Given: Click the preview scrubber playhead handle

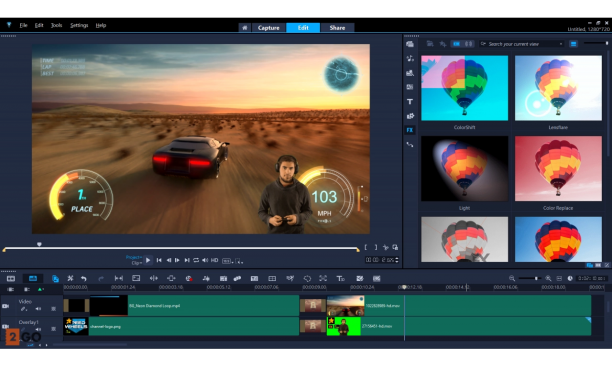Looking at the screenshot, I should pos(39,244).
